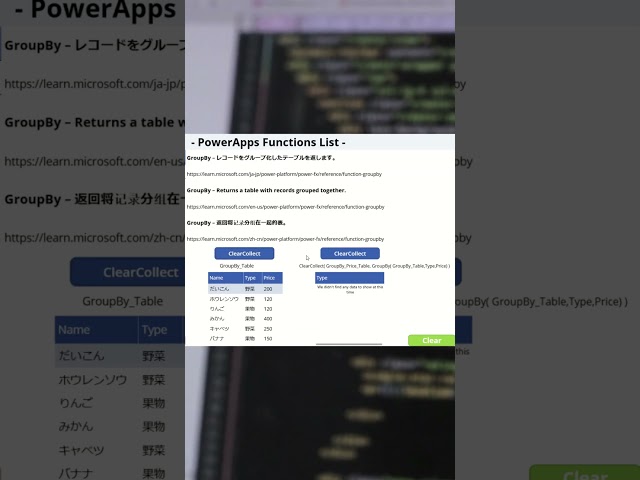Click the "We didn't find any data" message

pos(350,289)
